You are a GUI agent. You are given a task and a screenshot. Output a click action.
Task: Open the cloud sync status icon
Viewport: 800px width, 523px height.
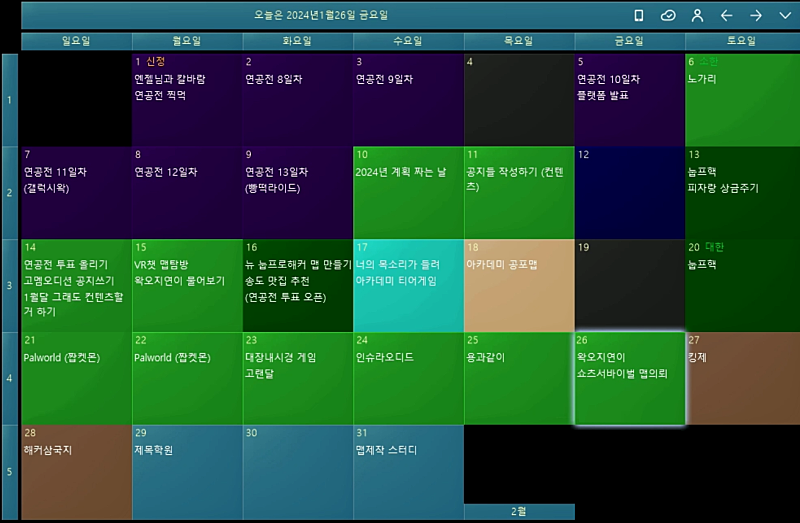pos(668,15)
